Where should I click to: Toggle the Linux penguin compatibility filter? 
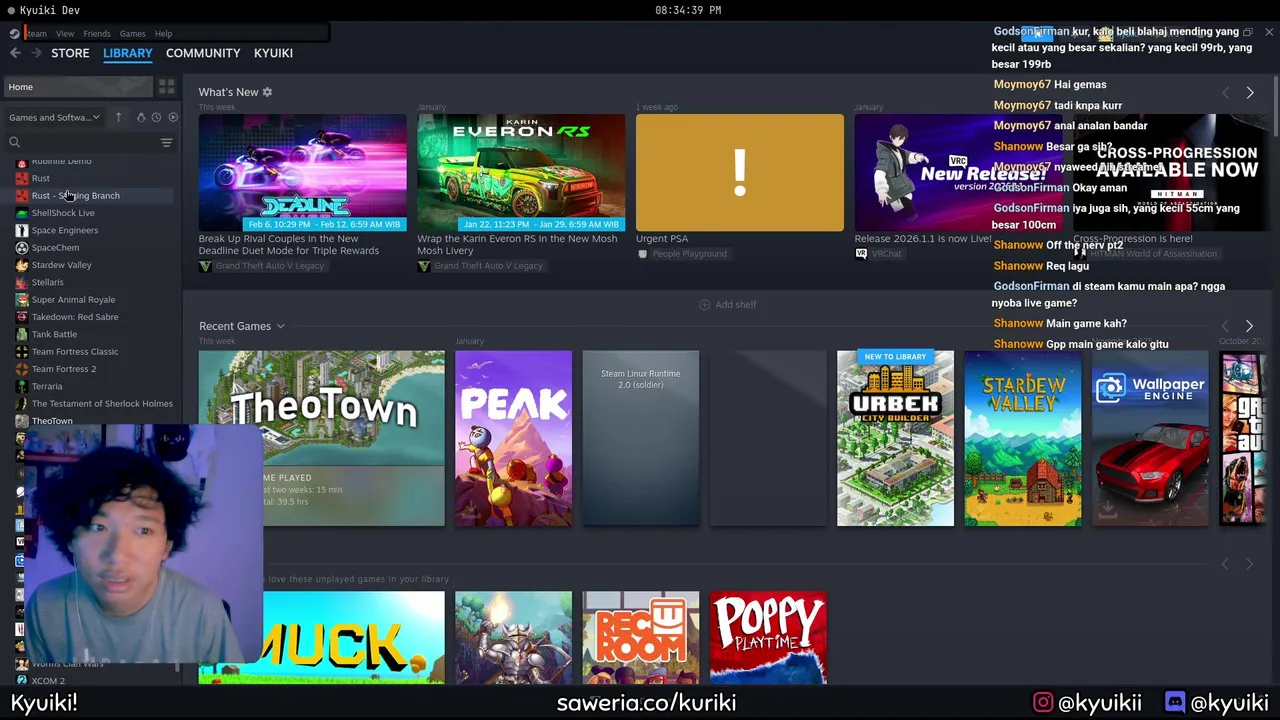(x=141, y=117)
